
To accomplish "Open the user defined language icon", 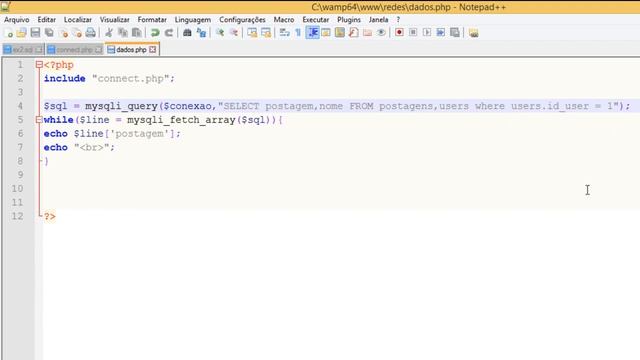I will coord(326,33).
